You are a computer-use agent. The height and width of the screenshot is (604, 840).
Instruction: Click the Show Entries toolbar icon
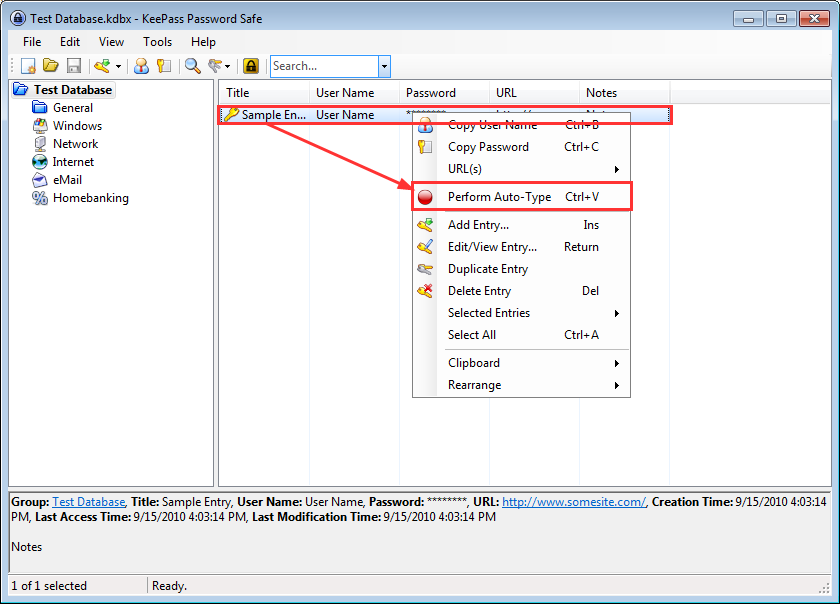click(215, 66)
